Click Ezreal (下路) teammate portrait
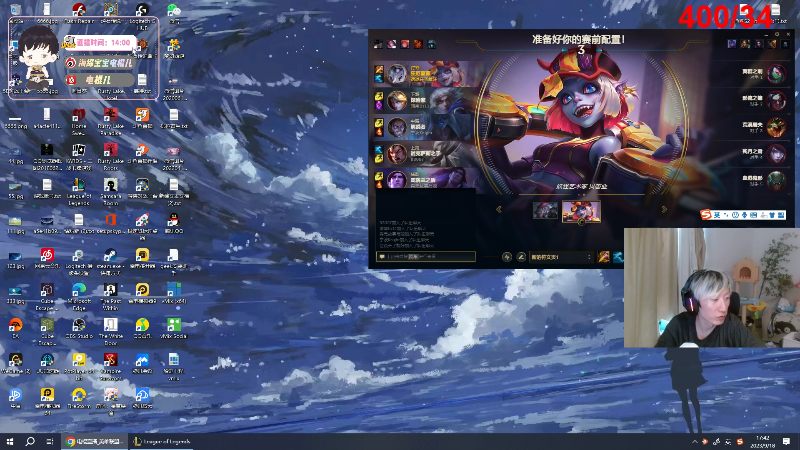 [x=396, y=101]
